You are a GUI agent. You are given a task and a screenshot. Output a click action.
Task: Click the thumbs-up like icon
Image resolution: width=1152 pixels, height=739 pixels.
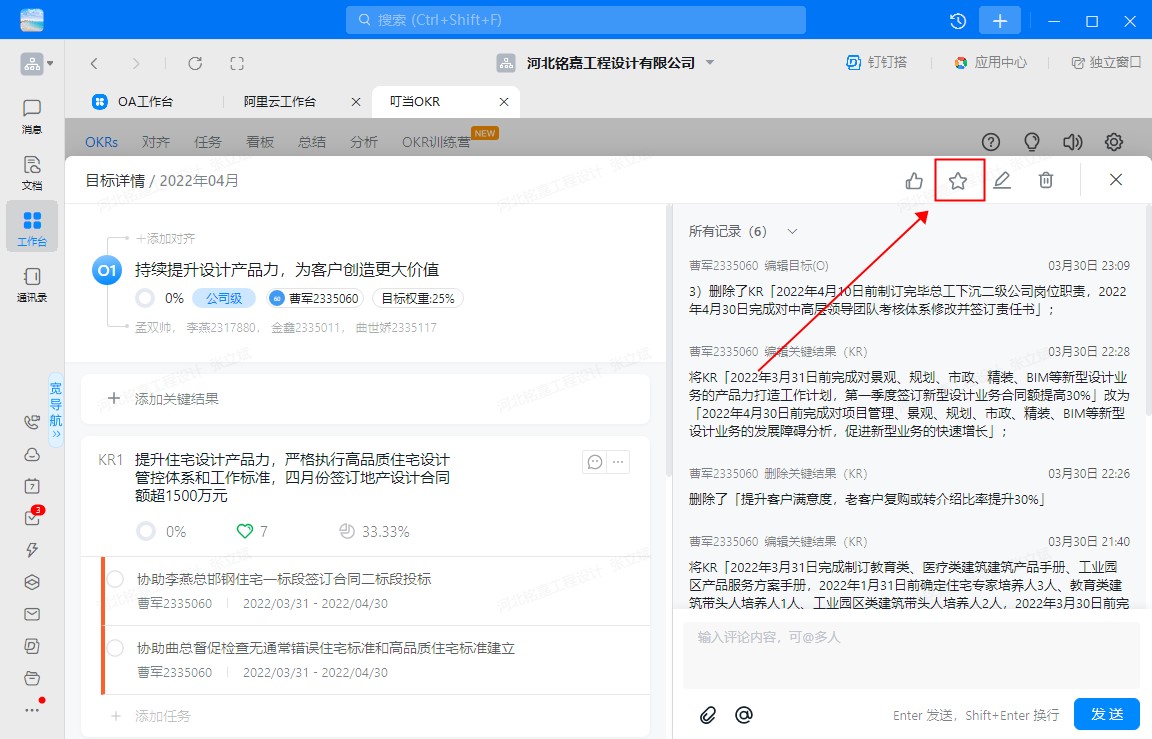tap(914, 181)
